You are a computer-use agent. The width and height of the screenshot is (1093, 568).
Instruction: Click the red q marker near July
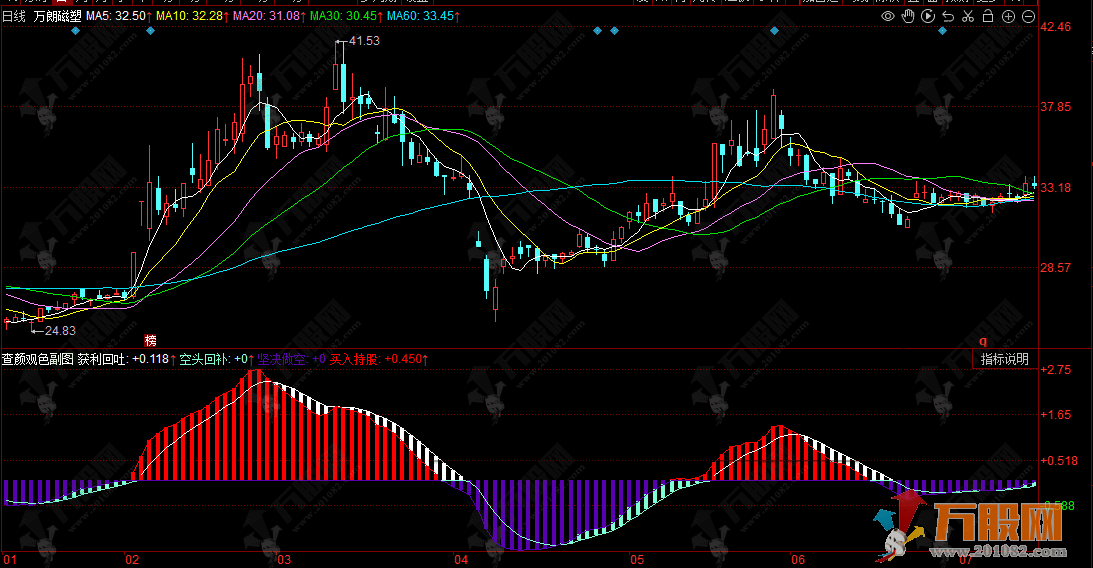coord(984,341)
